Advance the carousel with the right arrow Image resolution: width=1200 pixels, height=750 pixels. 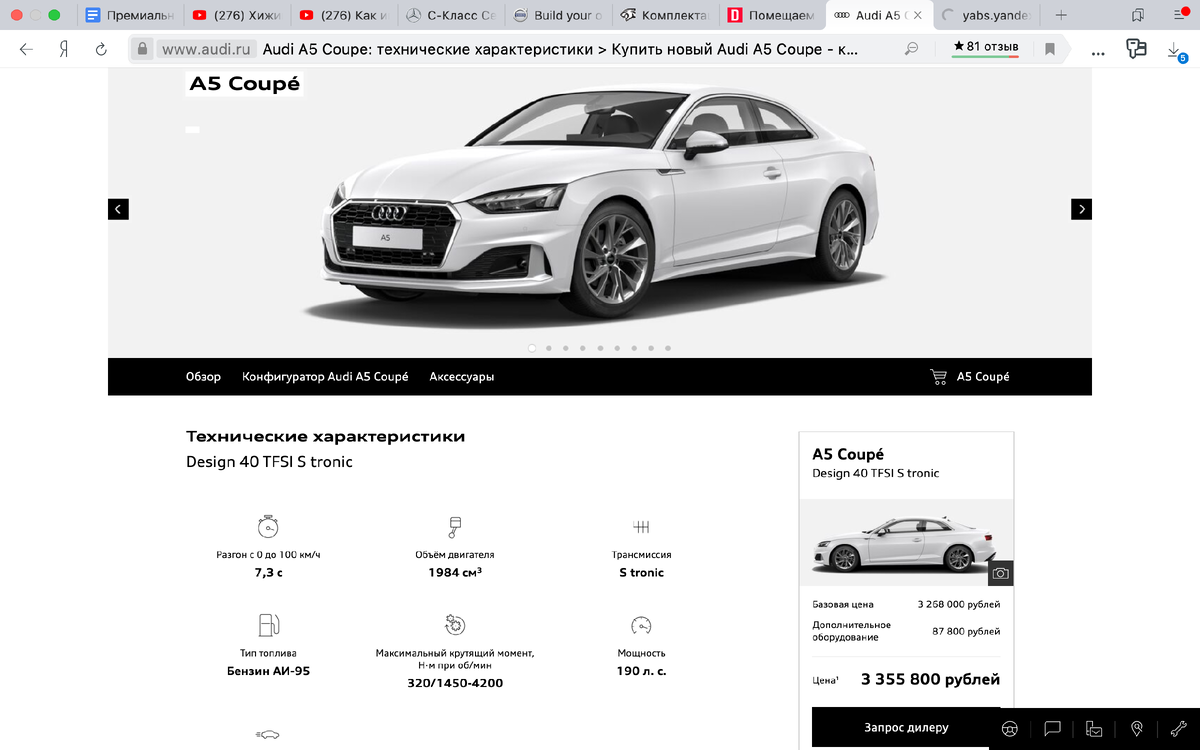coord(1081,208)
